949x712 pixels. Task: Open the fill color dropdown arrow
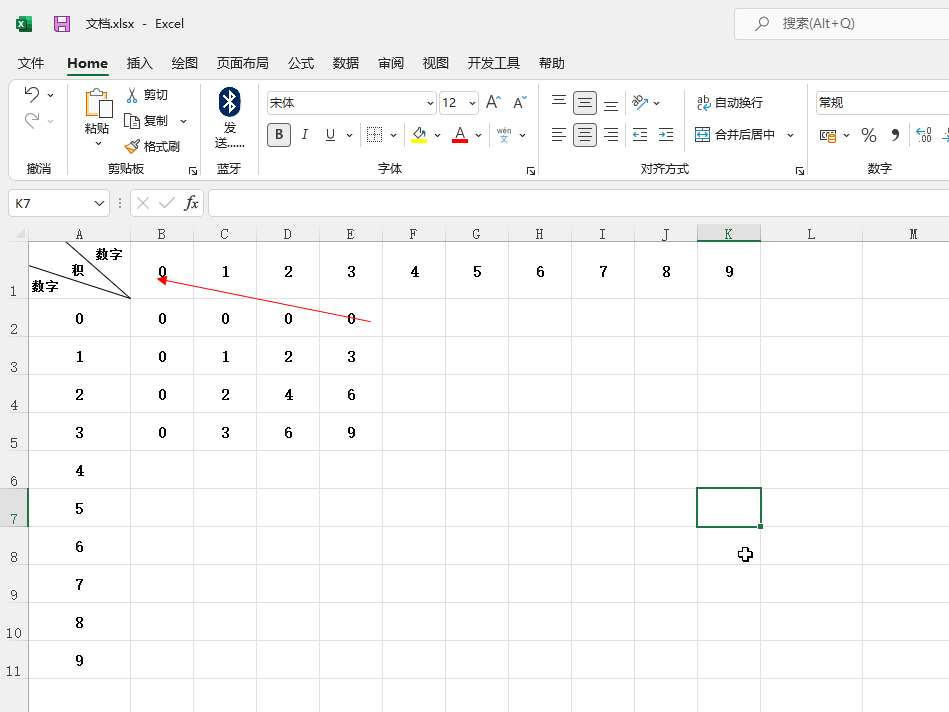point(437,135)
